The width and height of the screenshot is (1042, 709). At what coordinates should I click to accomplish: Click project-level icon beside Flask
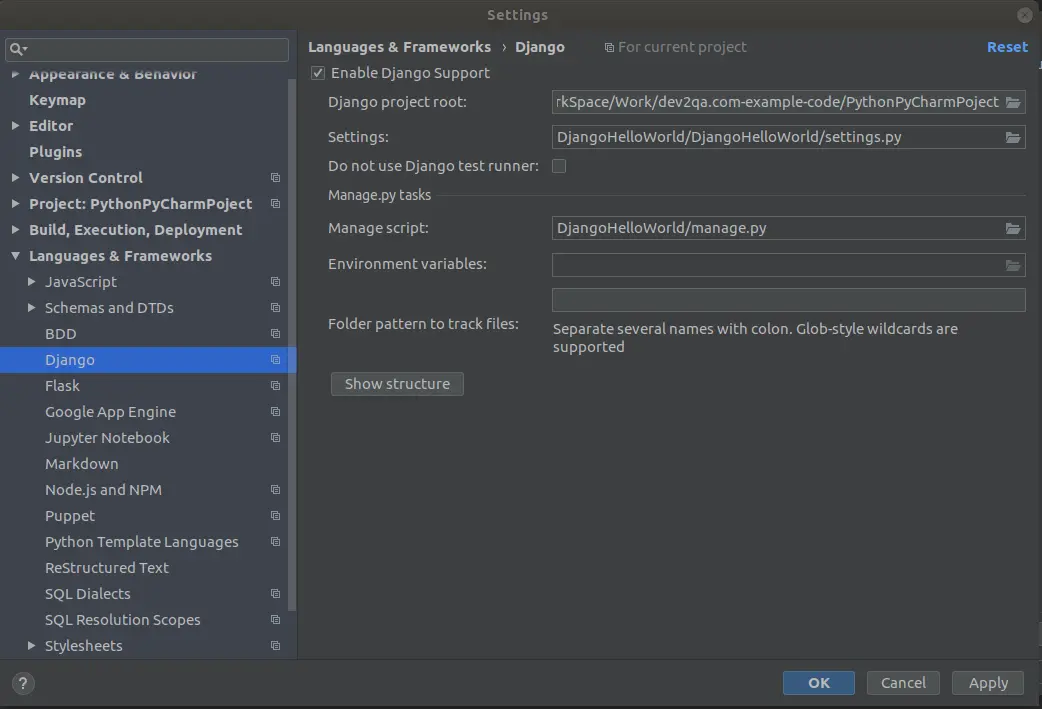pos(275,385)
